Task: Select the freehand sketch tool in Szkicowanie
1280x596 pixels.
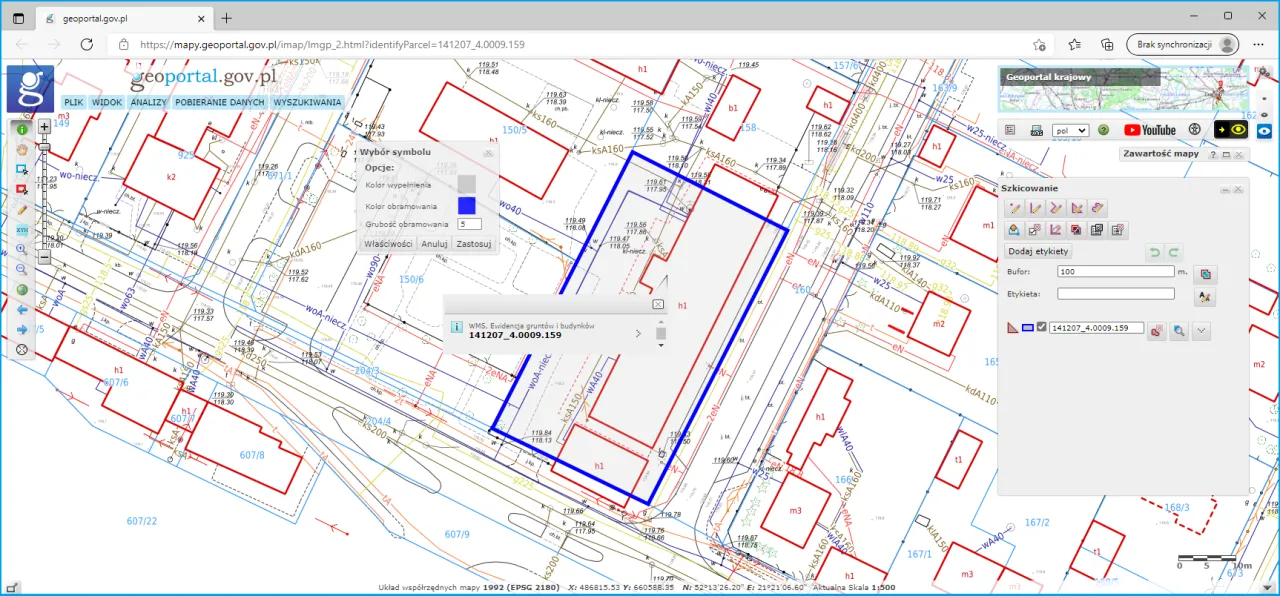Action: [x=1096, y=208]
